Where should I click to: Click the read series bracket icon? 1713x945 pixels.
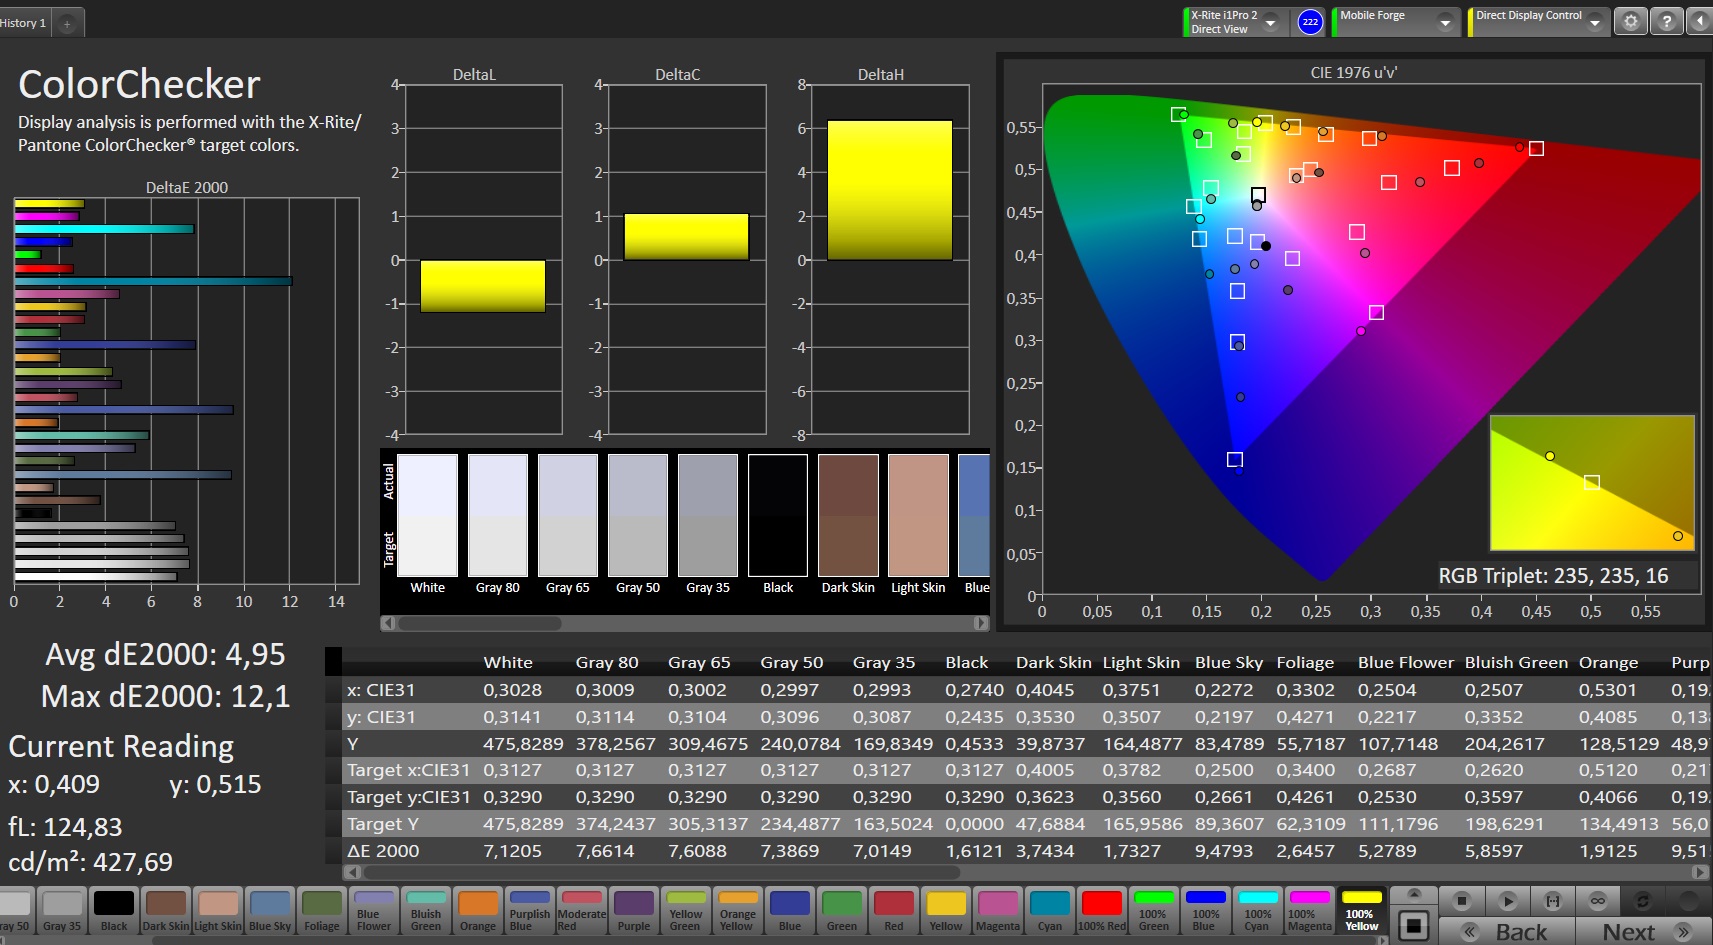[1552, 901]
